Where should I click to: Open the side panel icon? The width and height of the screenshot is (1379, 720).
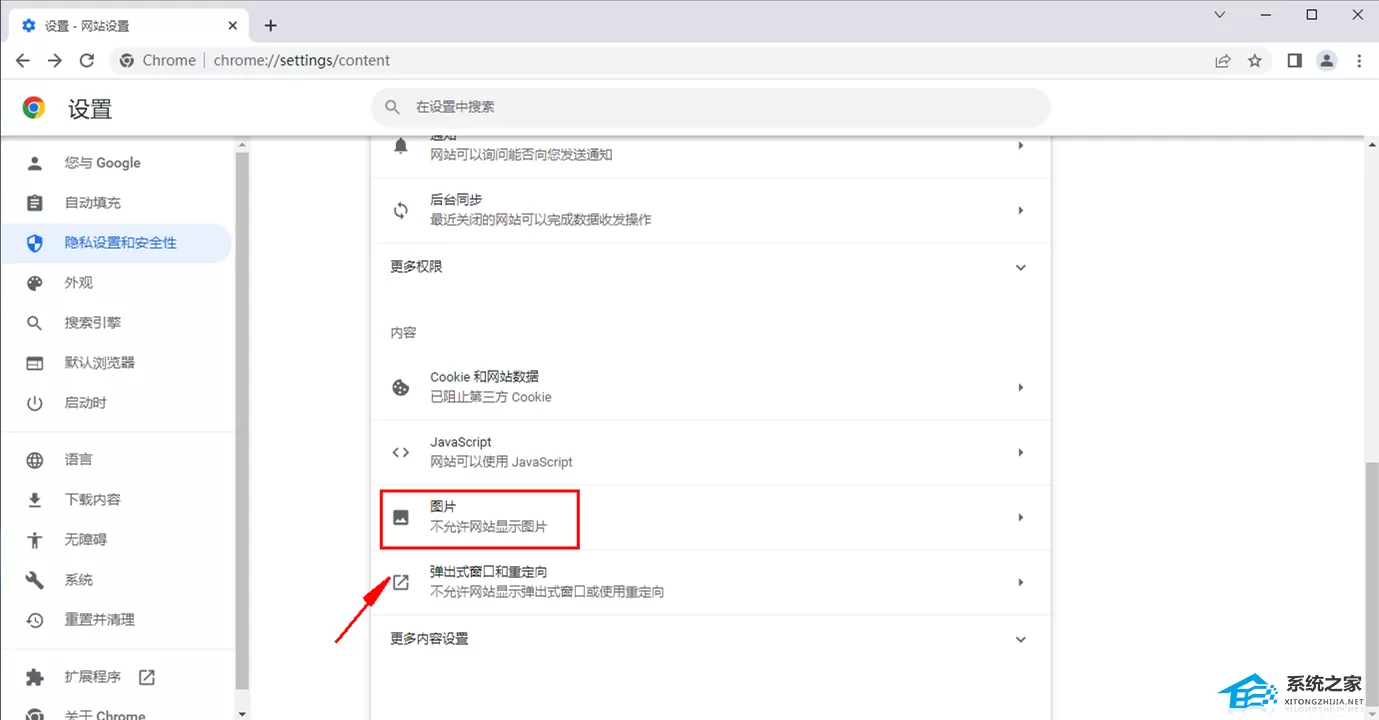coord(1294,60)
